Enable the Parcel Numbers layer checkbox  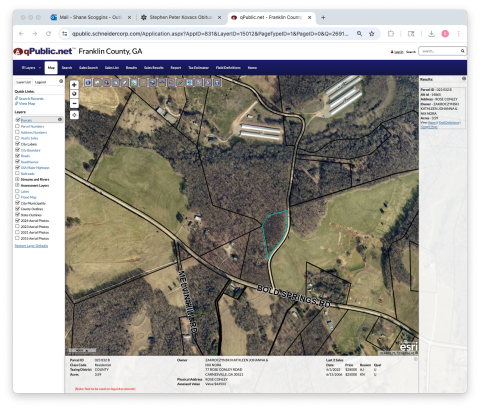(x=17, y=126)
